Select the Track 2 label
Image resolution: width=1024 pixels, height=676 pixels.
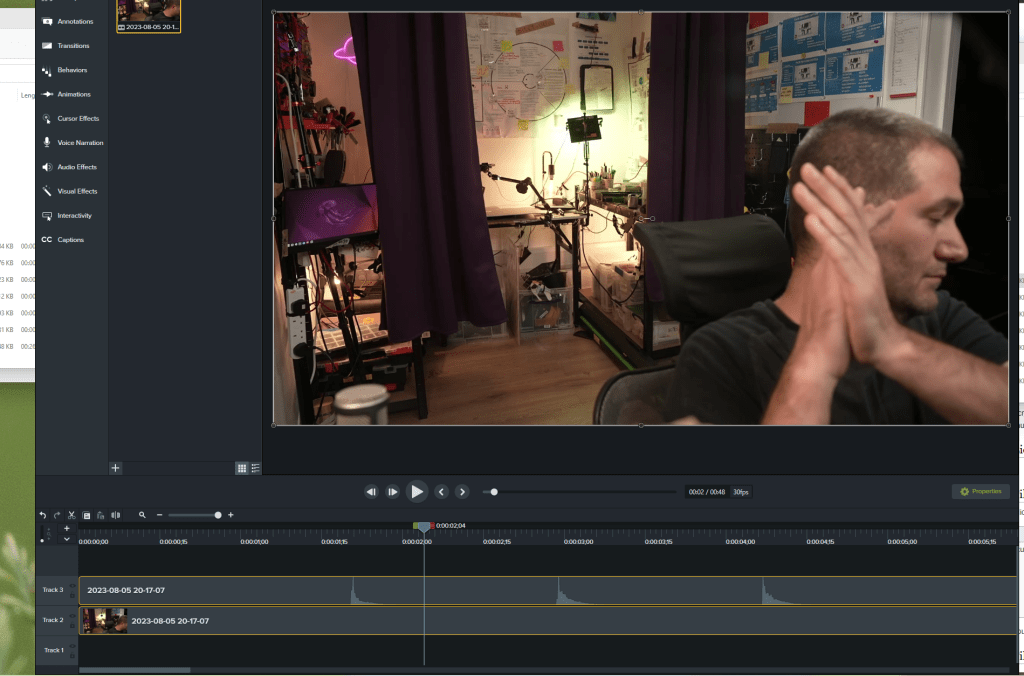pyautogui.click(x=53, y=620)
